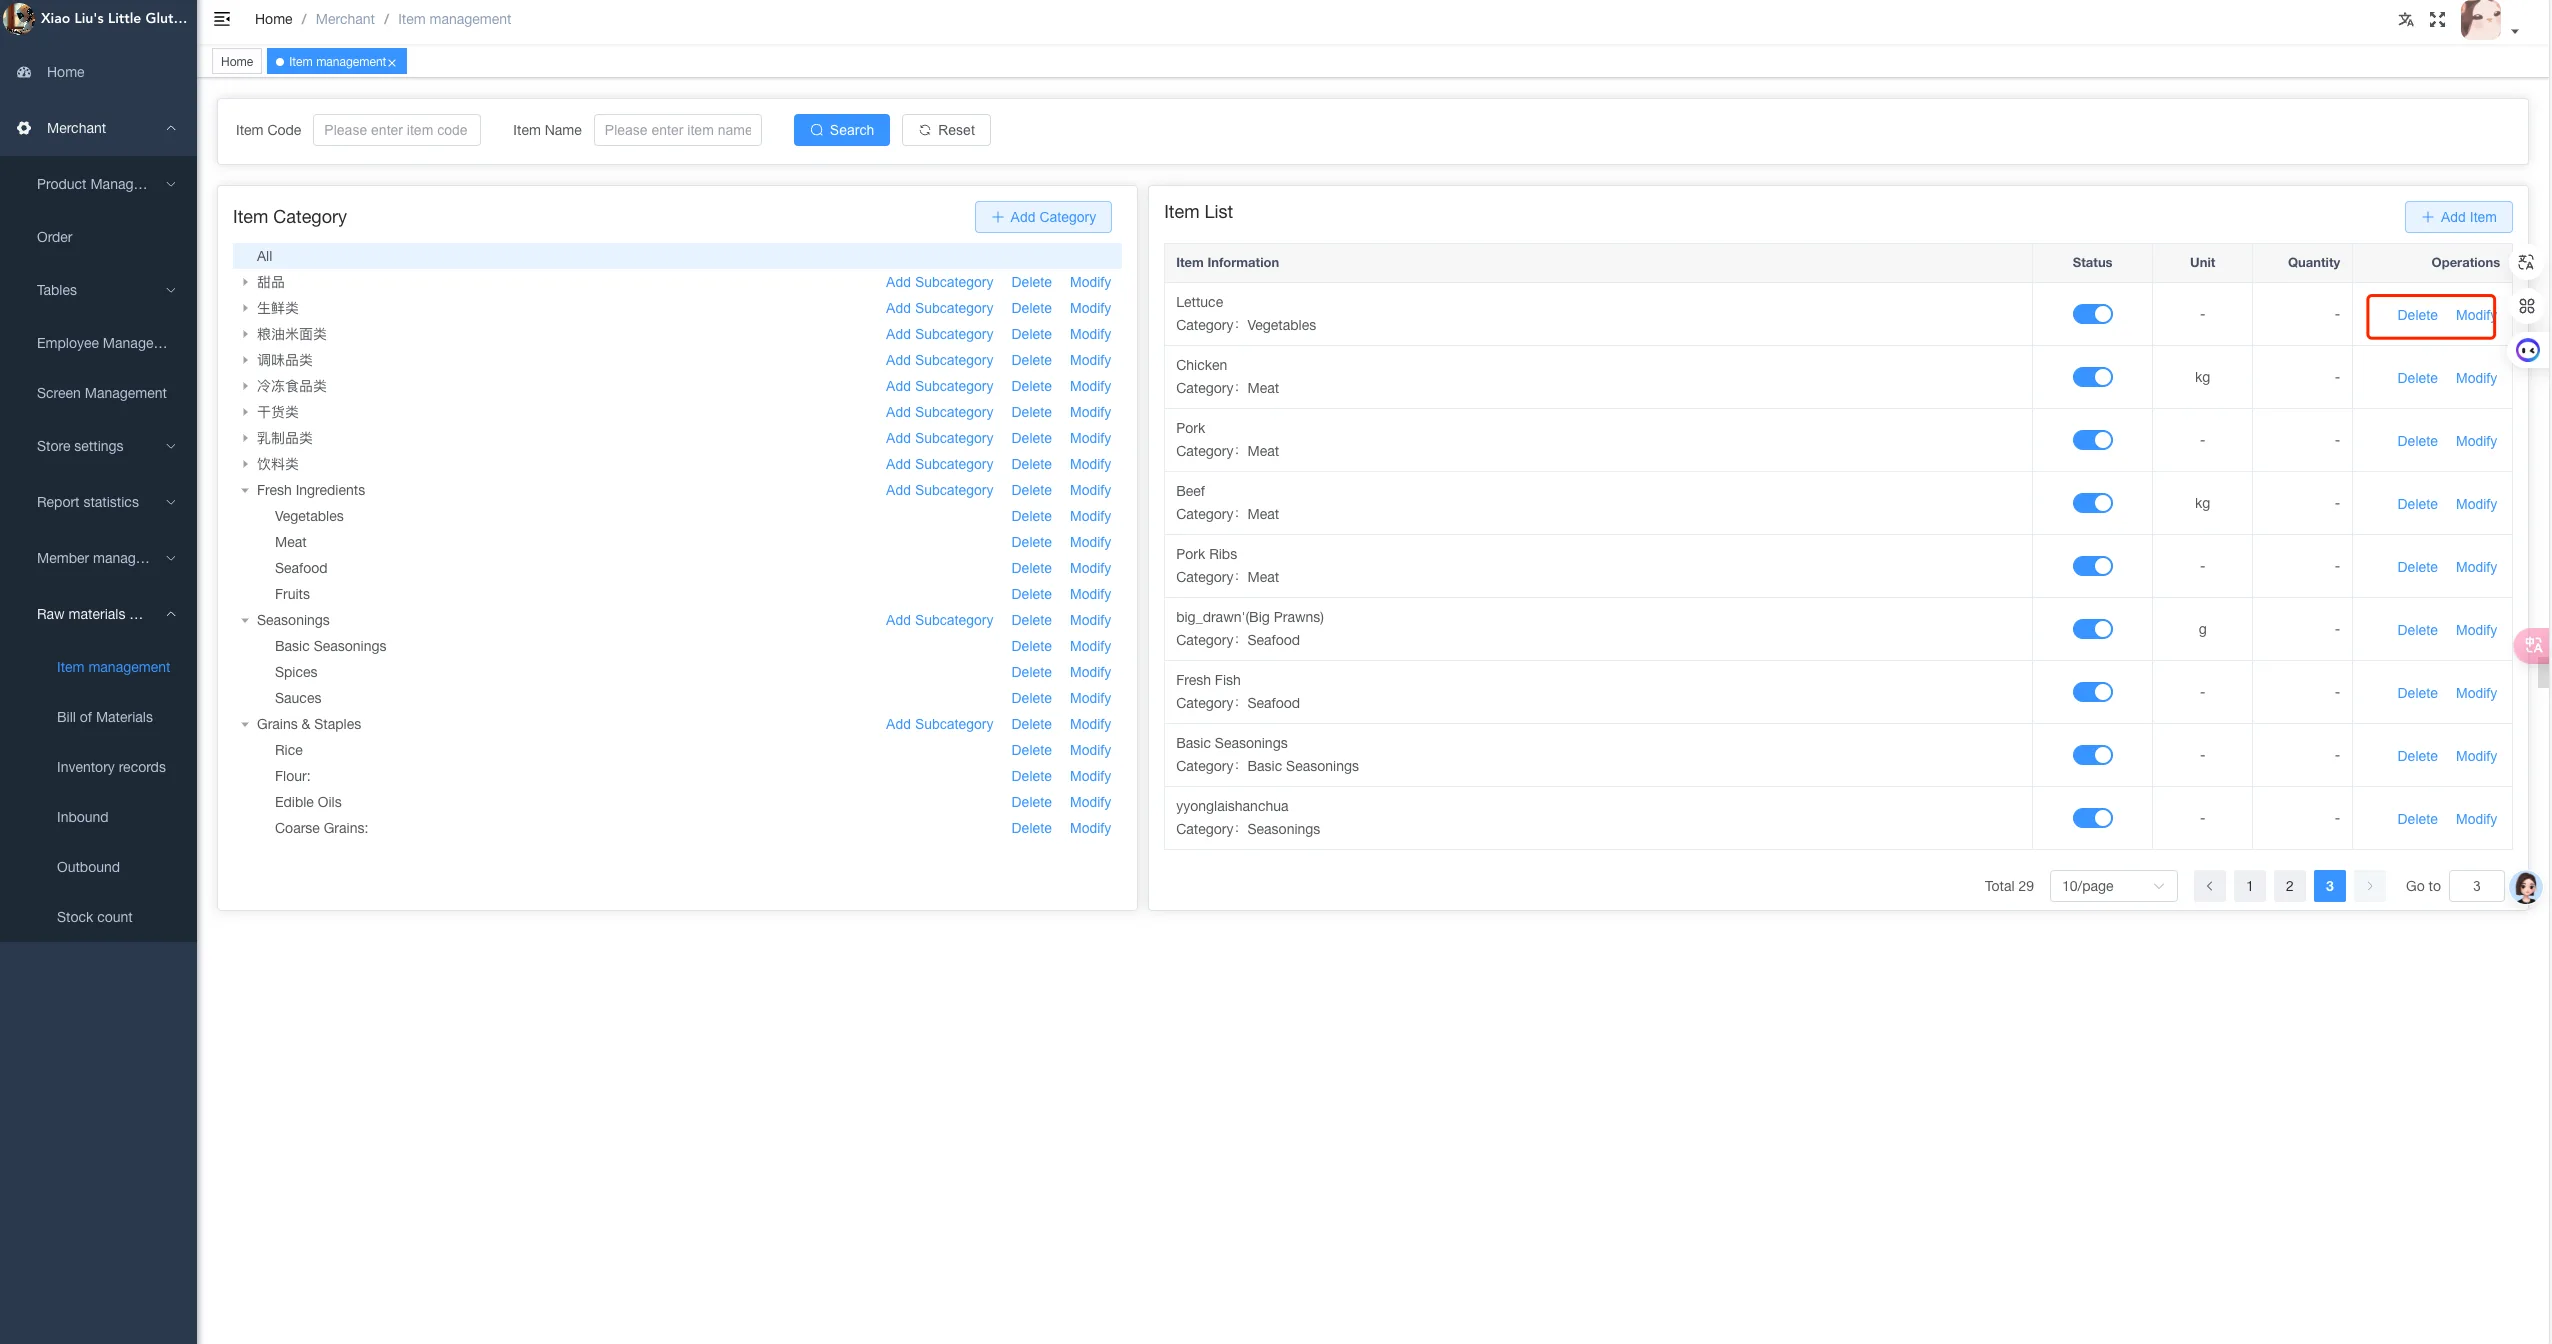Open the language translation icon in header
The width and height of the screenshot is (2552, 1344).
click(2406, 19)
